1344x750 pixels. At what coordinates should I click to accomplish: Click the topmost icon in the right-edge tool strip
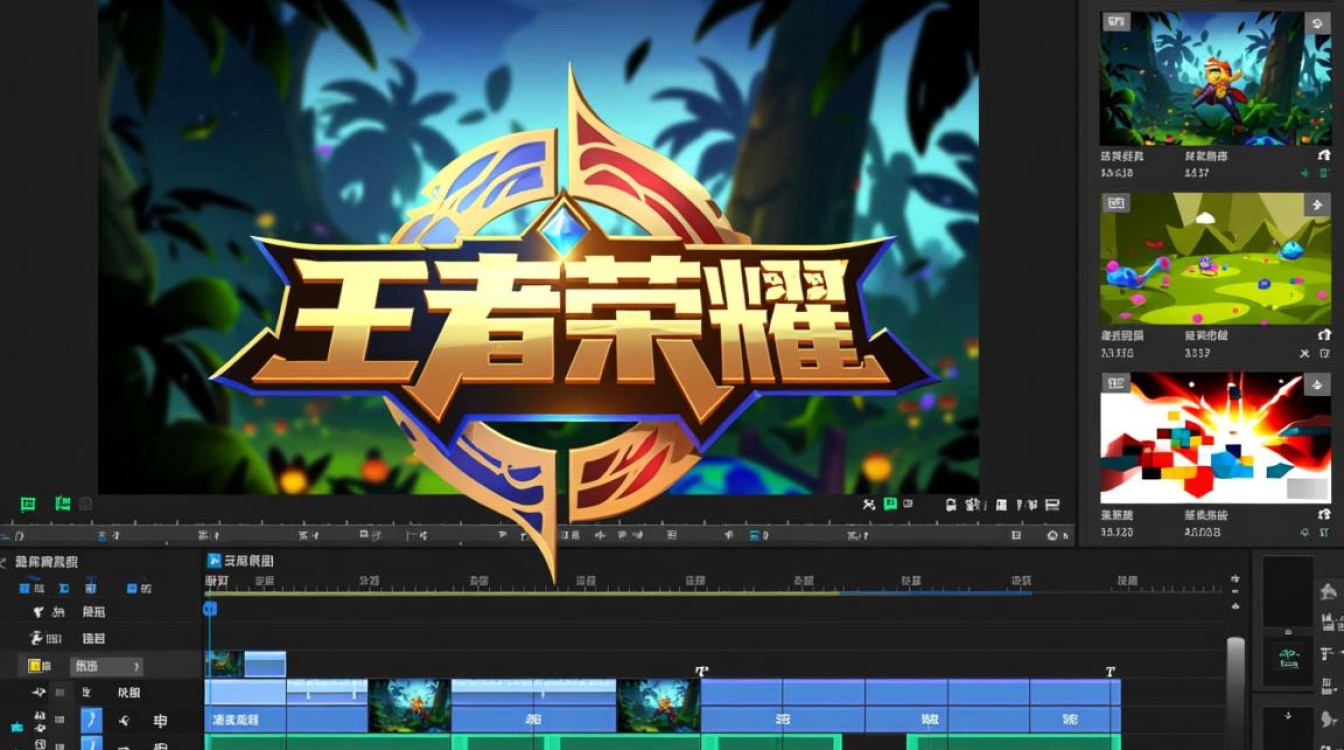click(1329, 592)
